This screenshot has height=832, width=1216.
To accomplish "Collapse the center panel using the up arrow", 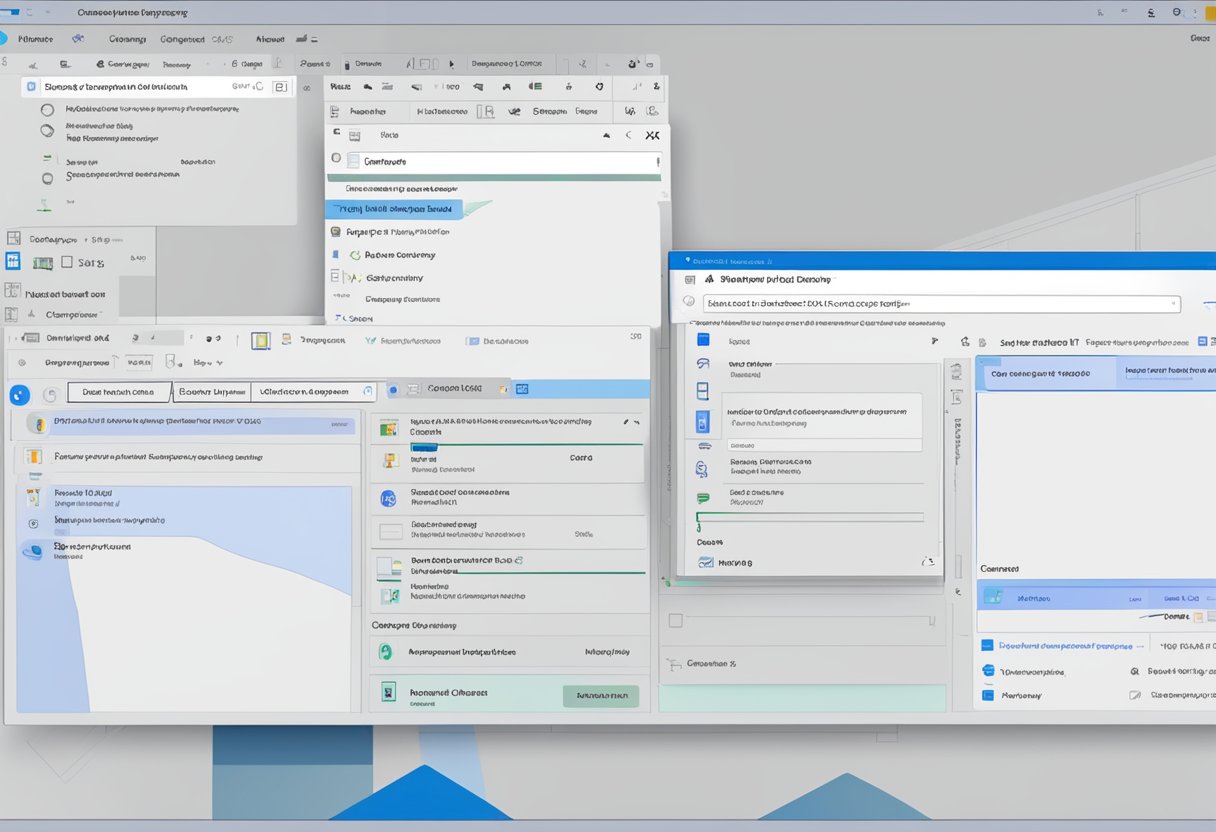I will pyautogui.click(x=606, y=135).
